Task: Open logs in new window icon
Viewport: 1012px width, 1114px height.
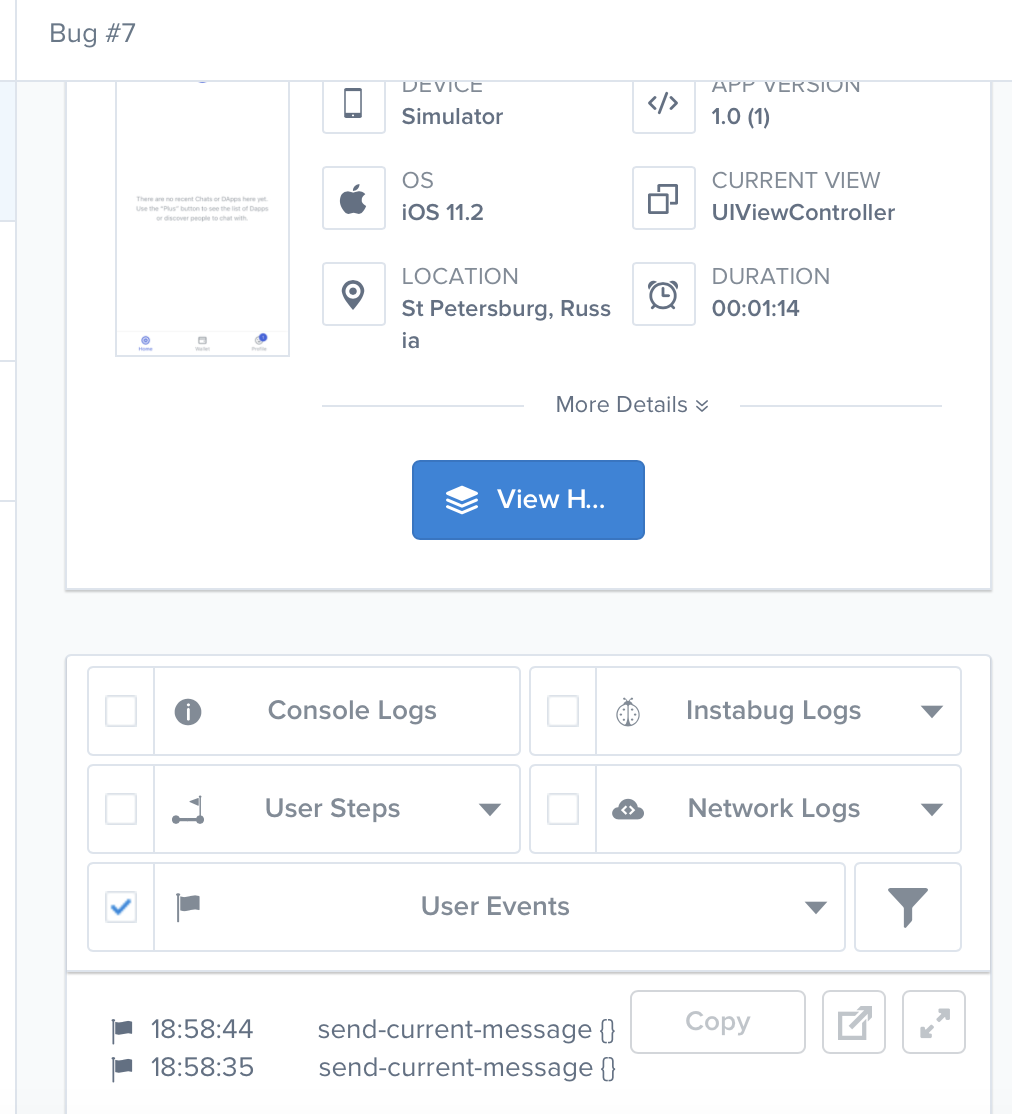Action: pyautogui.click(x=854, y=1022)
